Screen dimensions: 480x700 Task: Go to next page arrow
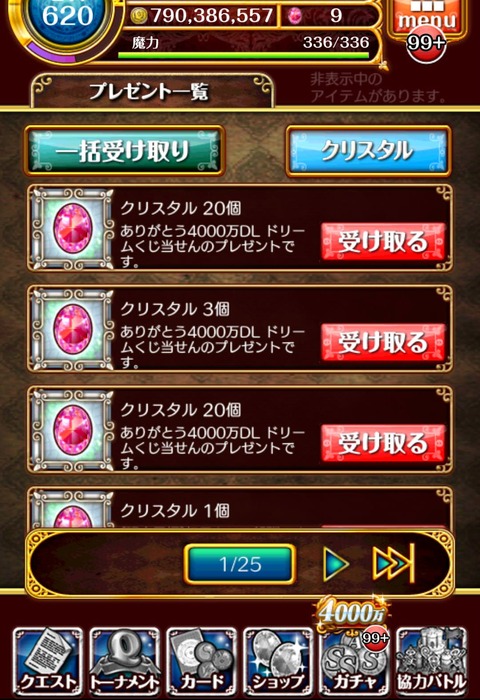pos(336,564)
